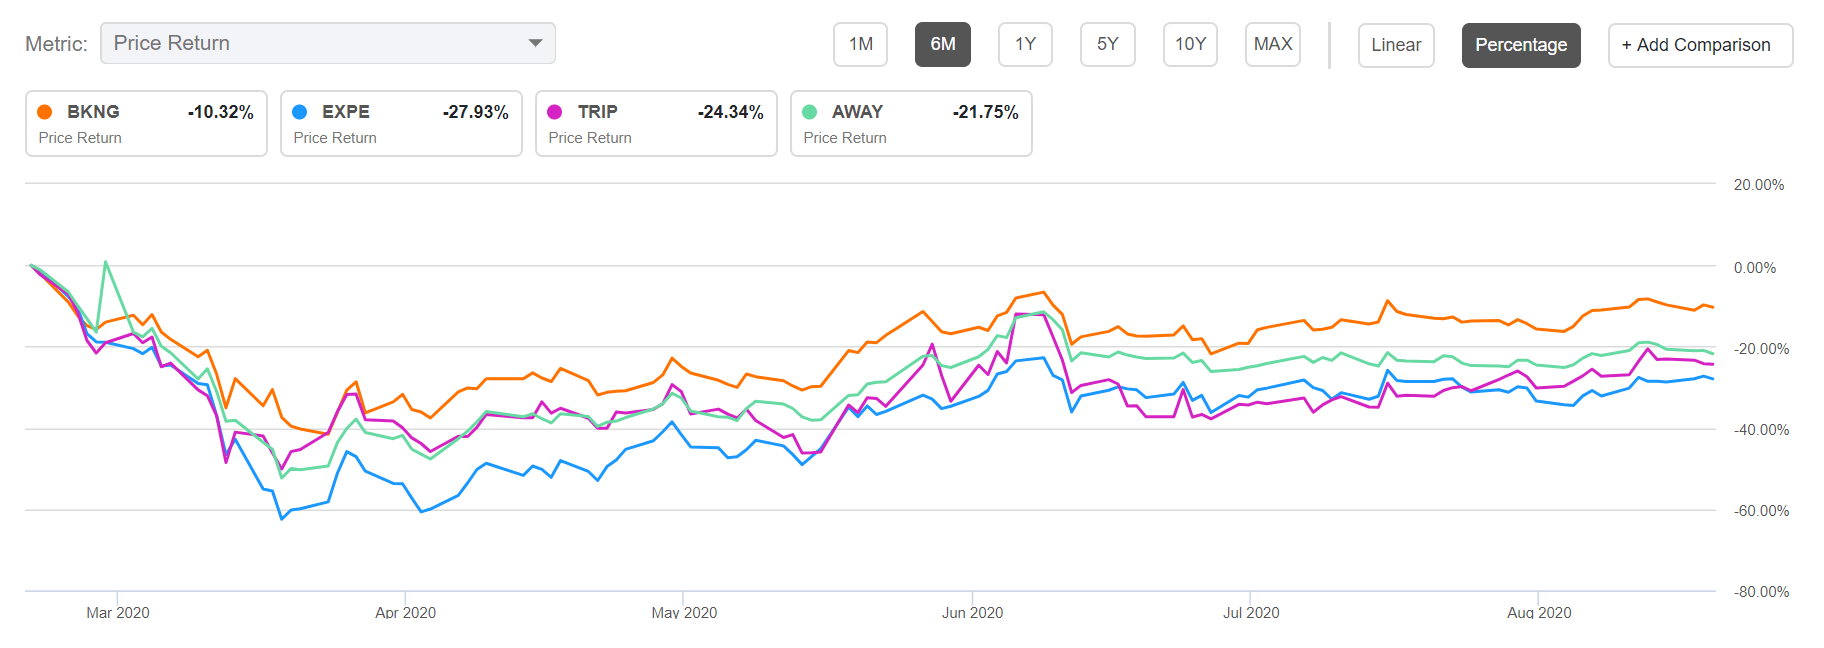Switch to 1Y time range
The image size is (1824, 648).
coord(1025,45)
